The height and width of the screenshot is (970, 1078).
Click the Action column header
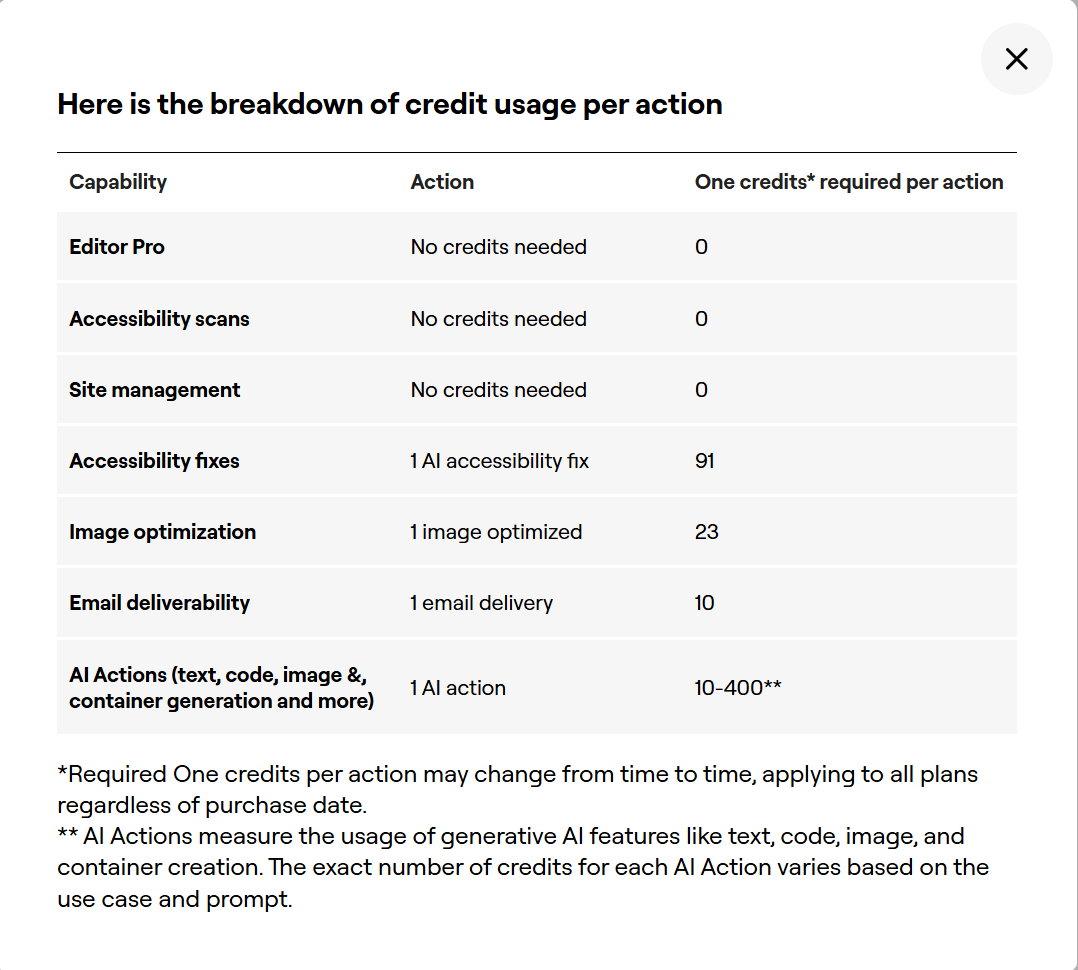pos(442,182)
